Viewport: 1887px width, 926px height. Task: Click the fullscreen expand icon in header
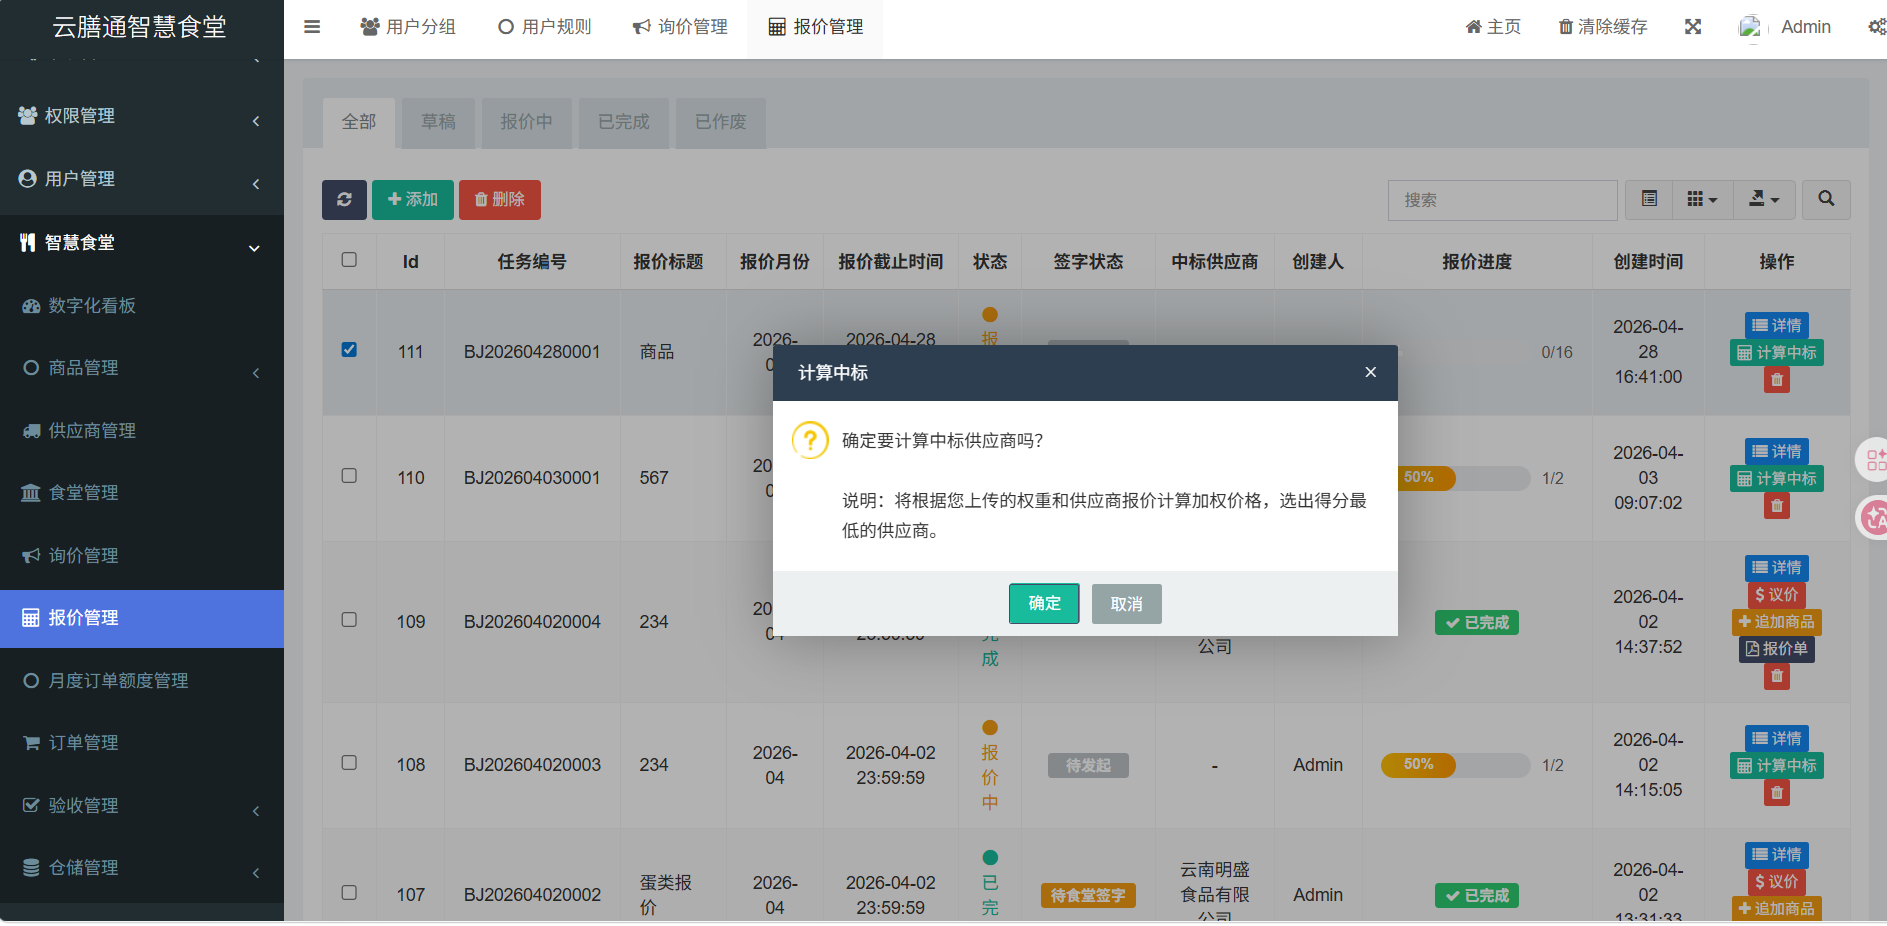[1692, 27]
